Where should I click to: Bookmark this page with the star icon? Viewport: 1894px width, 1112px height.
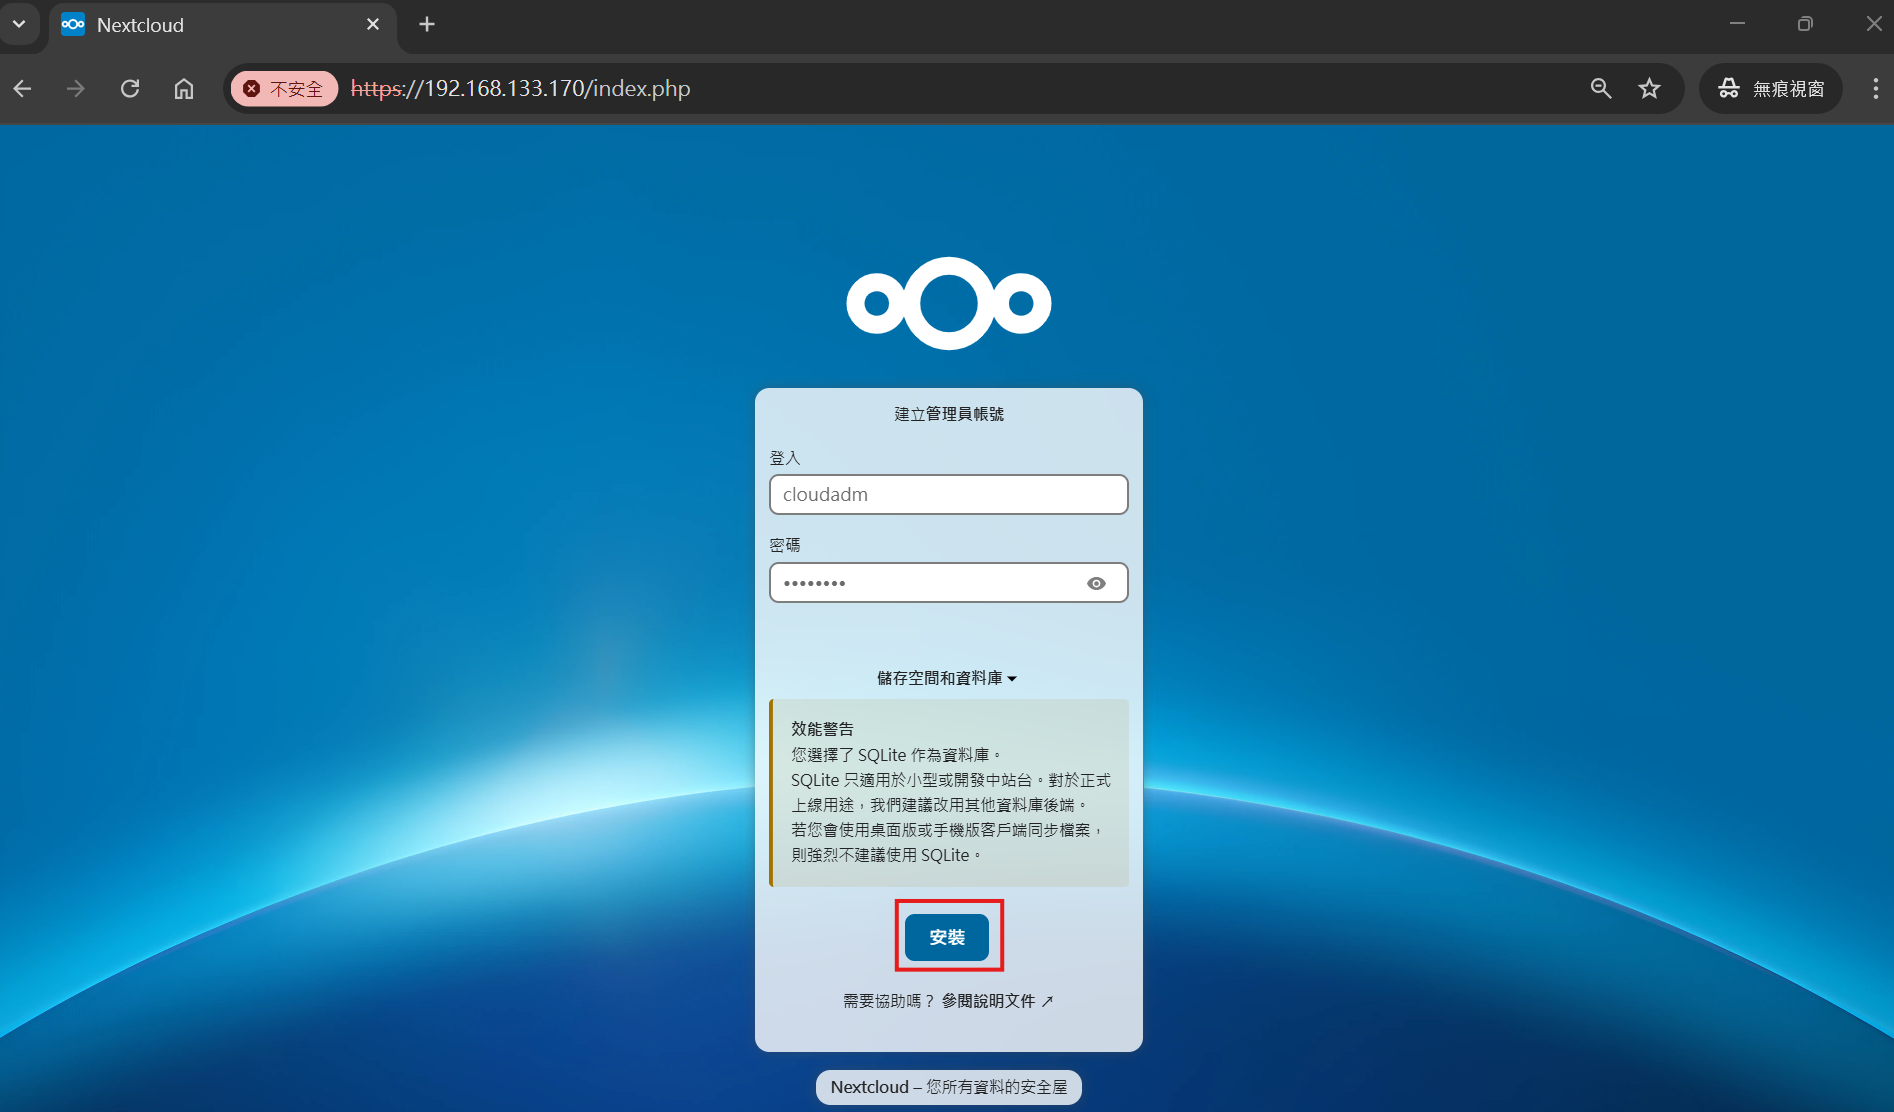click(x=1649, y=89)
